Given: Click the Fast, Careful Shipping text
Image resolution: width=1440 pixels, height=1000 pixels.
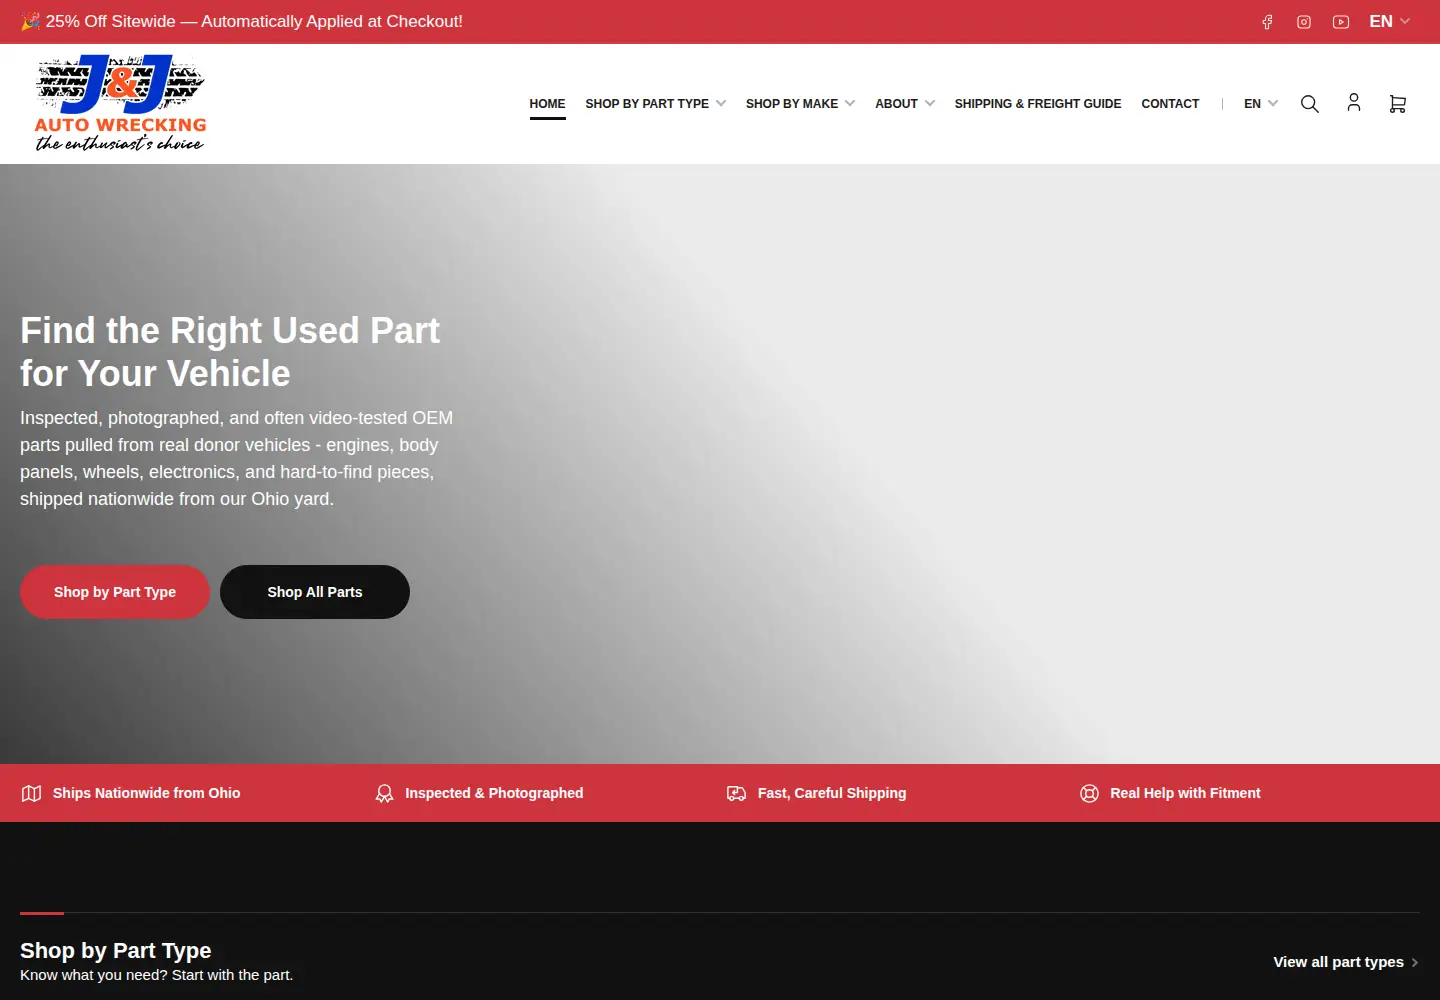Looking at the screenshot, I should click(832, 793).
